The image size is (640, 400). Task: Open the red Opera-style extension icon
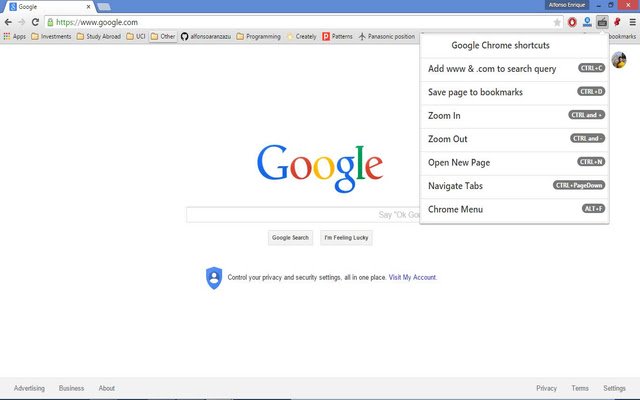click(x=572, y=22)
